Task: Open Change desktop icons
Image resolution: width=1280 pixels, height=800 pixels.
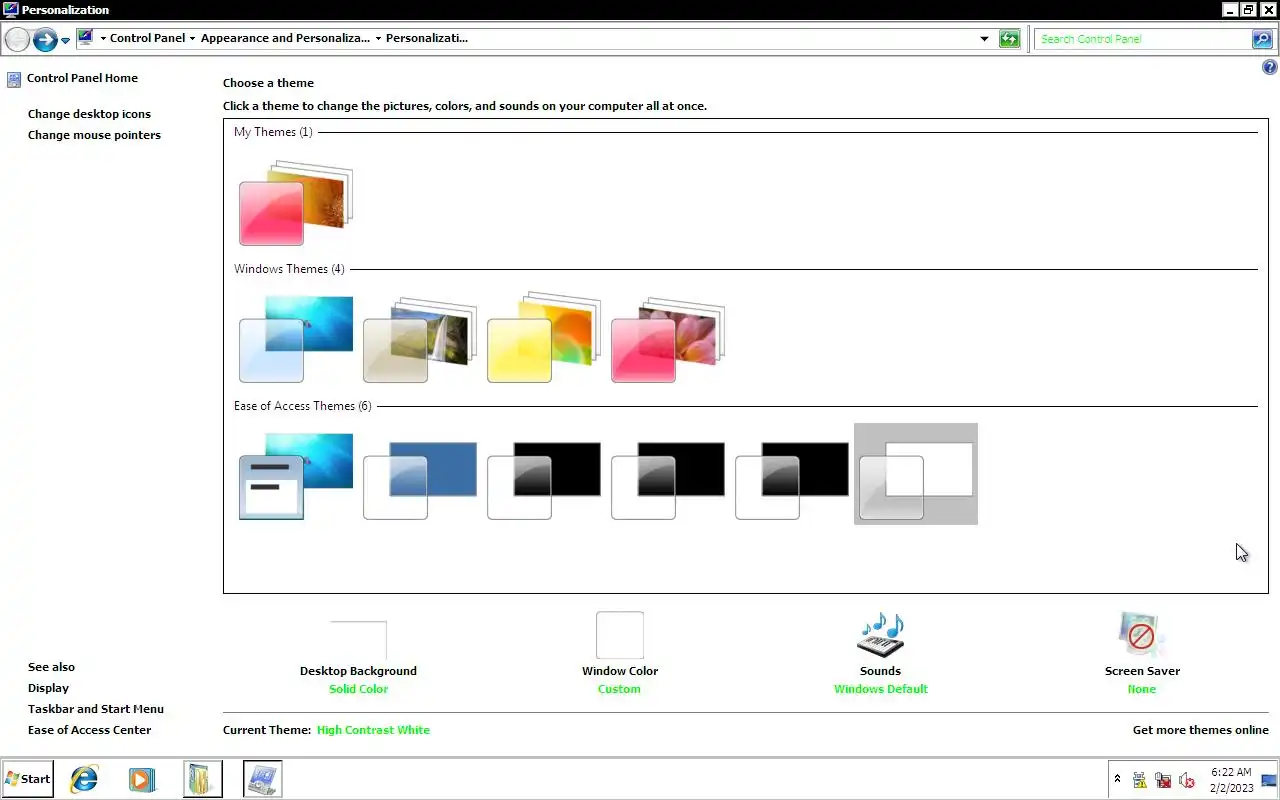Action: [x=89, y=114]
